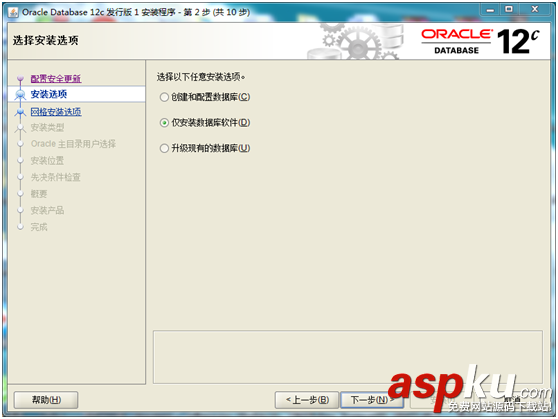Click the empty message panel at bottom

click(348, 357)
